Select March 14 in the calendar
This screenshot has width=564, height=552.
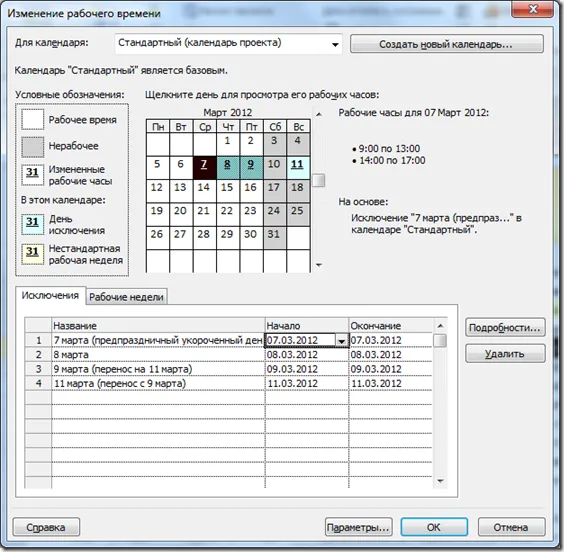205,191
